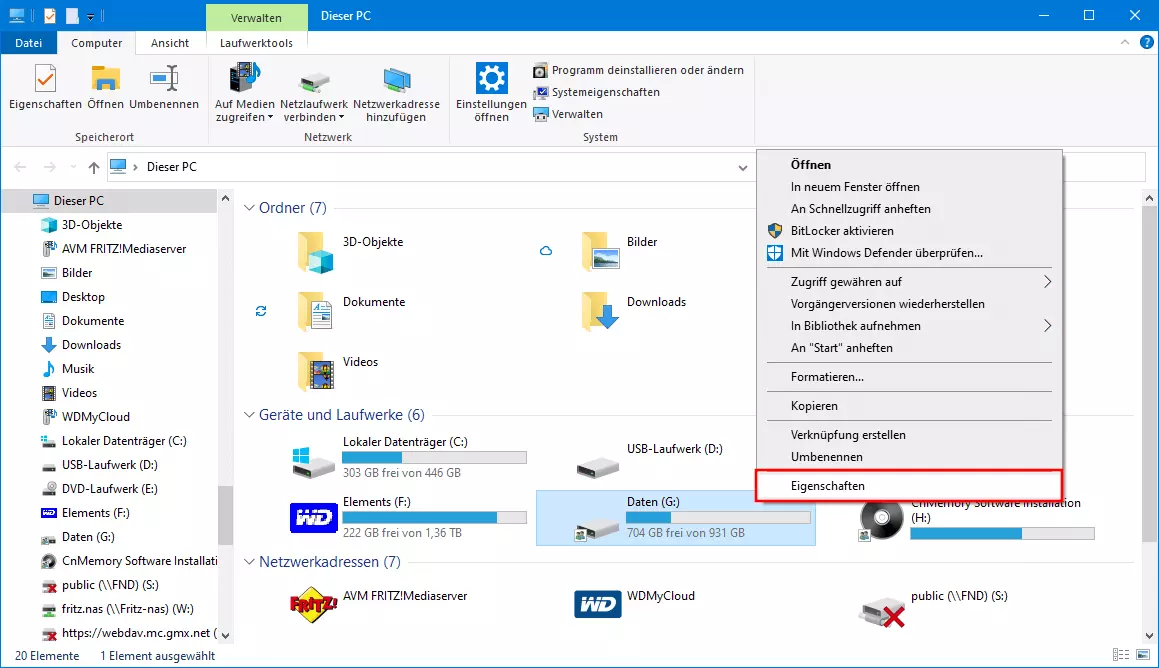The image size is (1159, 668).
Task: Choose Mit Windows Defender überprüfen
Action: tap(909, 253)
